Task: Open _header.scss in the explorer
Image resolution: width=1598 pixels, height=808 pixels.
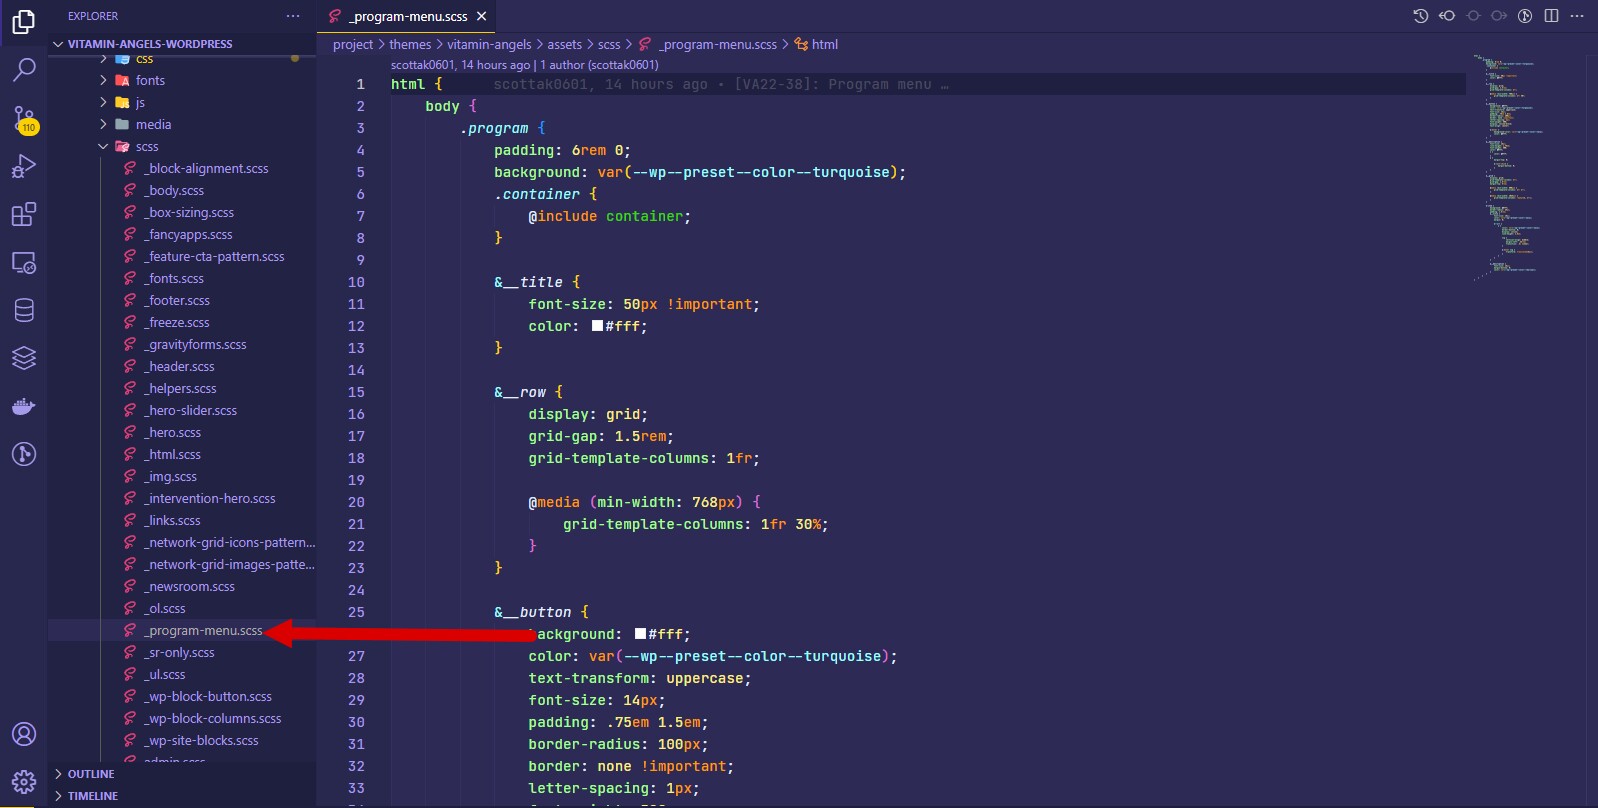Action: pyautogui.click(x=180, y=367)
